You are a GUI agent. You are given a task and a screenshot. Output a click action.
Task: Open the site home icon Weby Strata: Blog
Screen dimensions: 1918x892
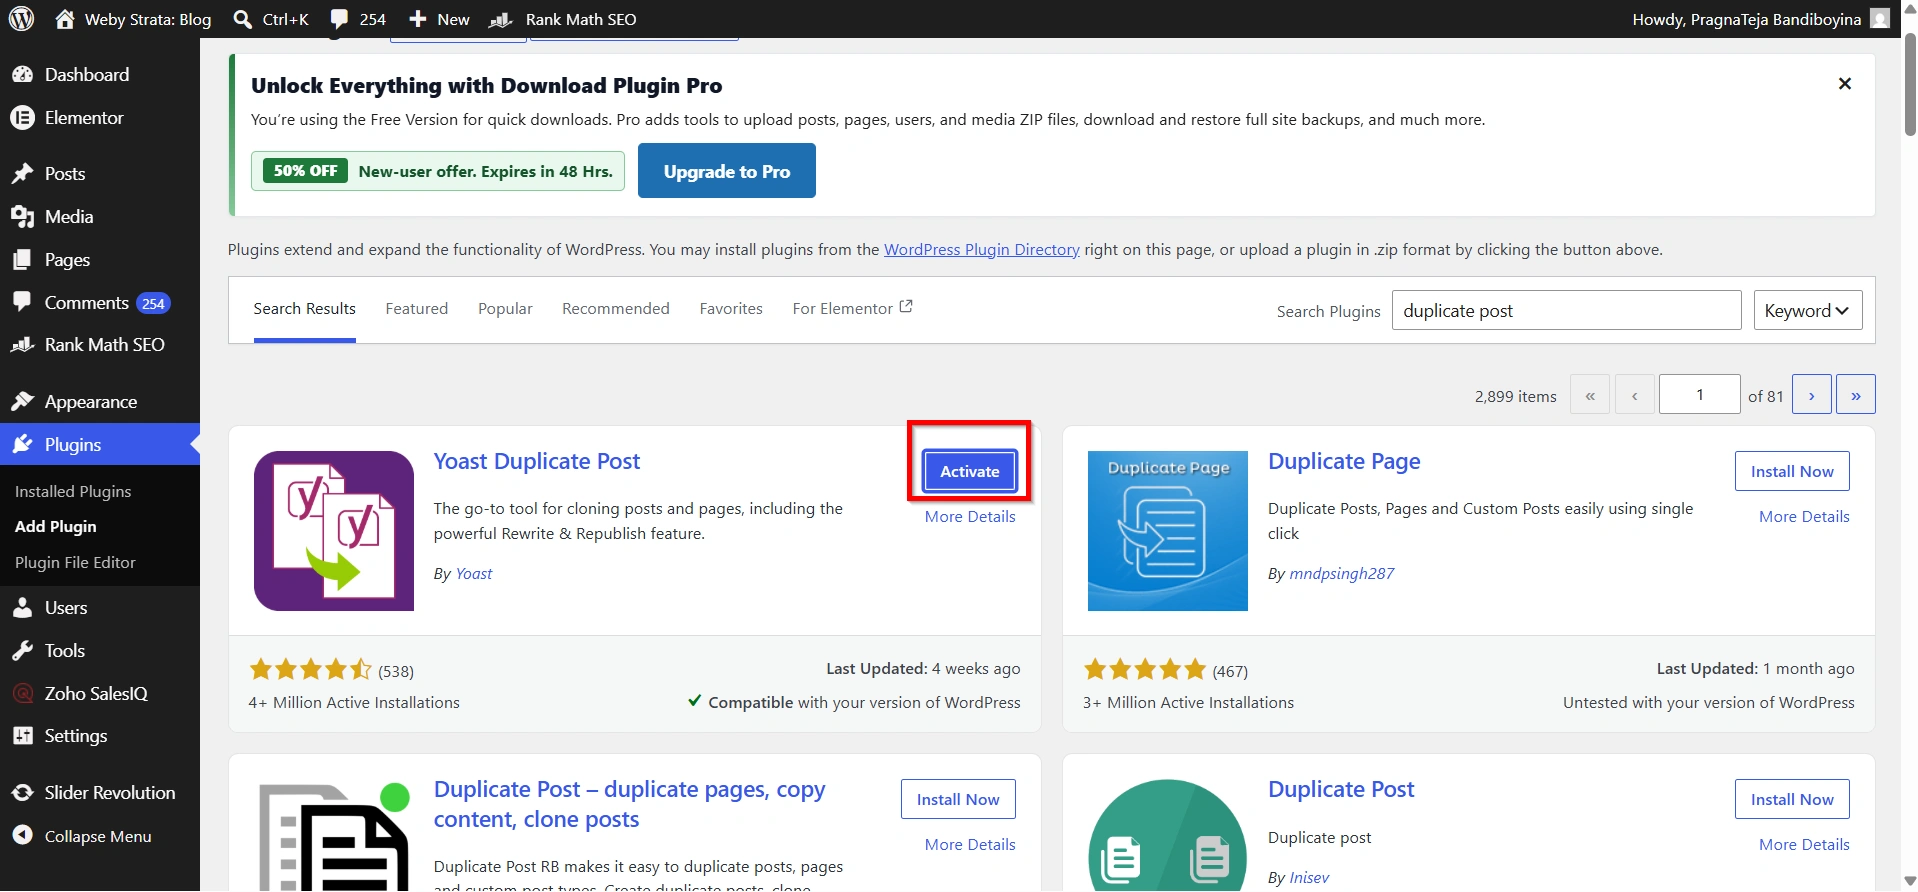tap(133, 19)
